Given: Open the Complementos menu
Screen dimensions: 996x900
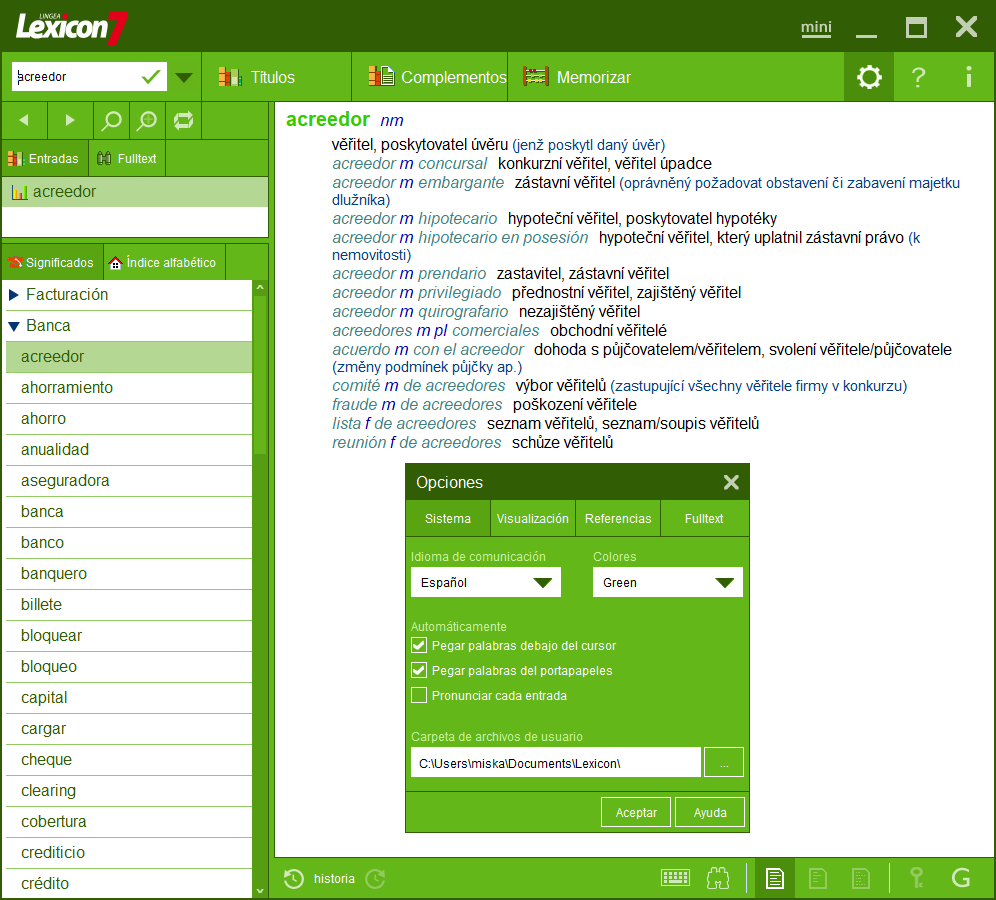Looking at the screenshot, I should coord(429,77).
